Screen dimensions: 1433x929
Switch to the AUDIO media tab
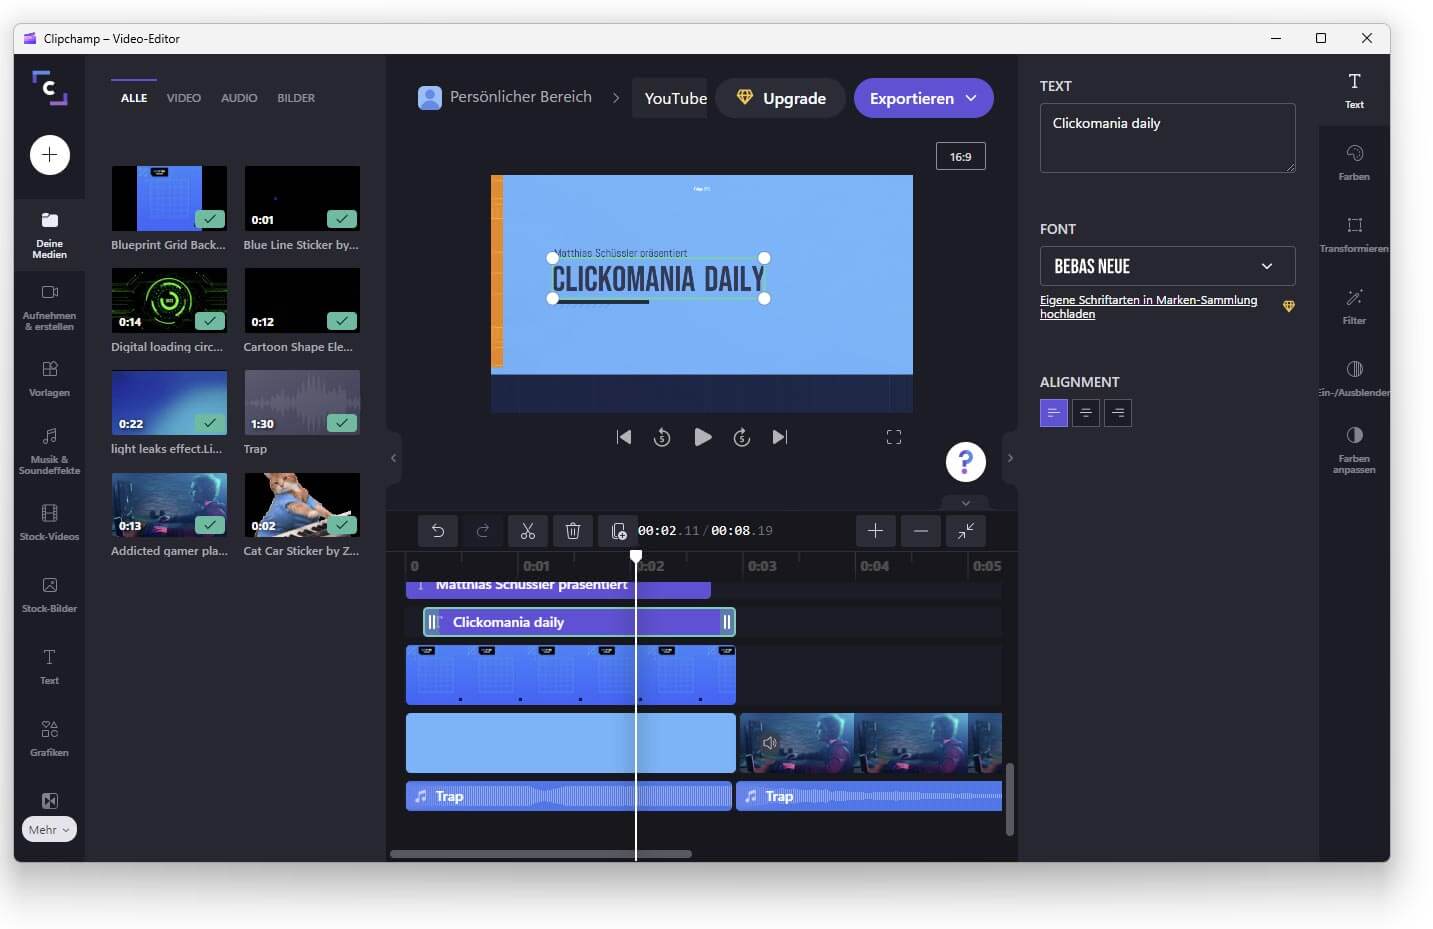(239, 98)
